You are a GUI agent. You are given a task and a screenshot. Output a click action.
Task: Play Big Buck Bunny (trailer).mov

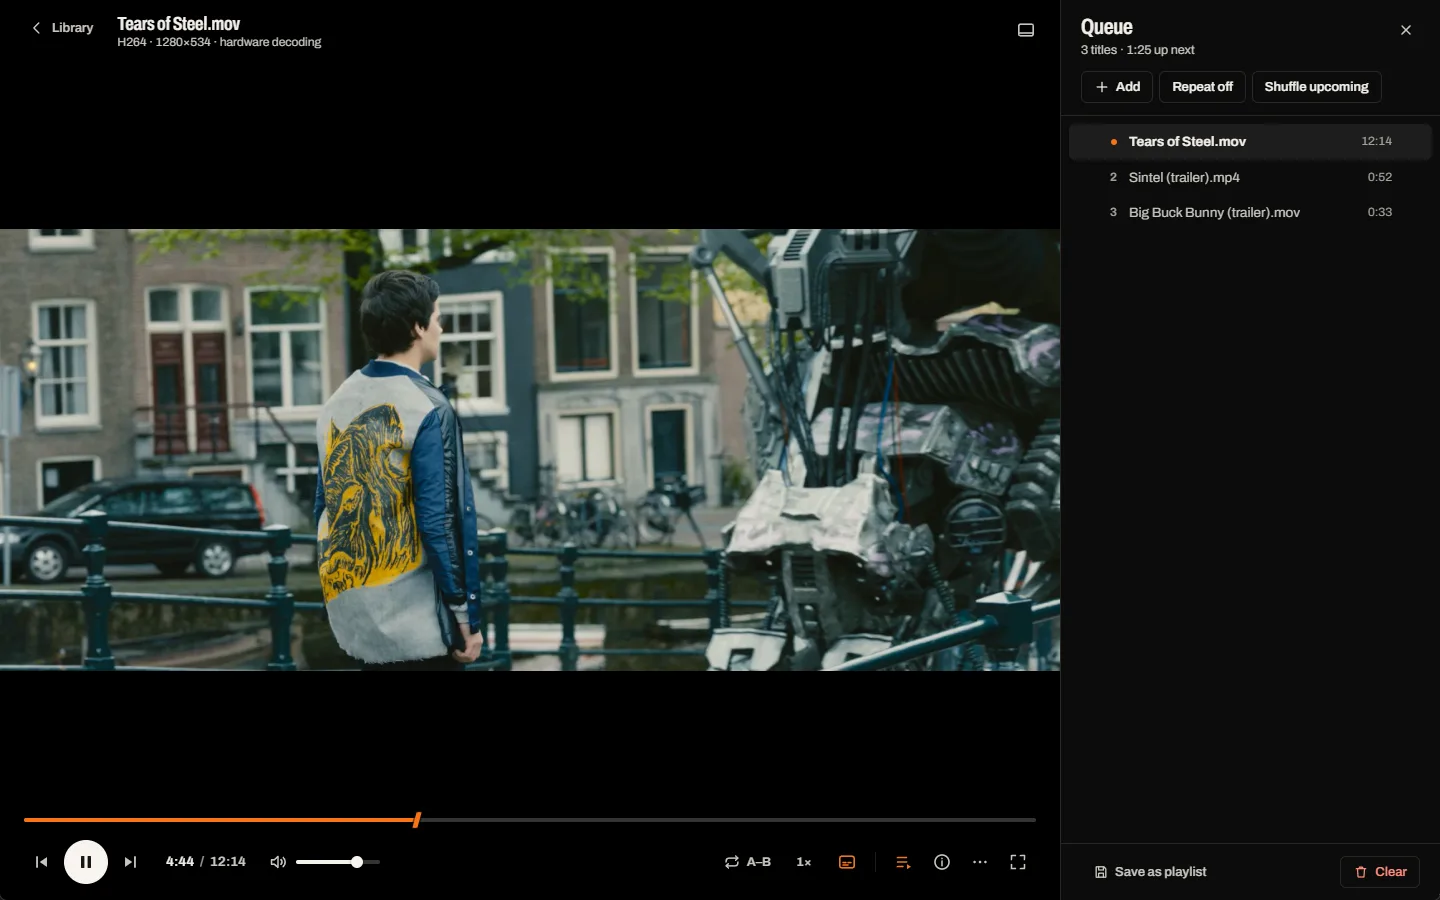[x=1250, y=212]
